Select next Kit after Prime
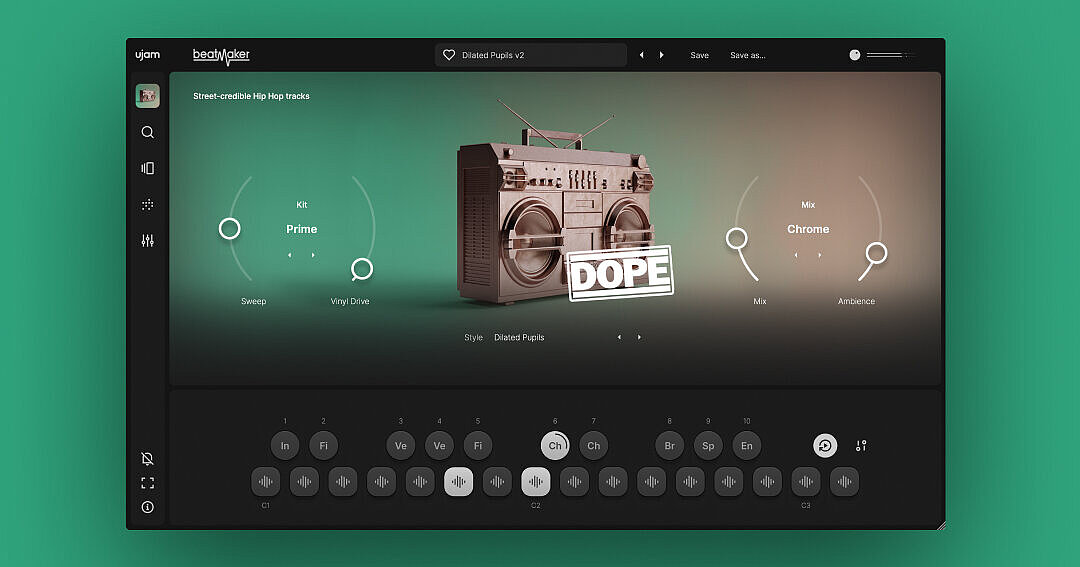1080x567 pixels. [x=313, y=255]
